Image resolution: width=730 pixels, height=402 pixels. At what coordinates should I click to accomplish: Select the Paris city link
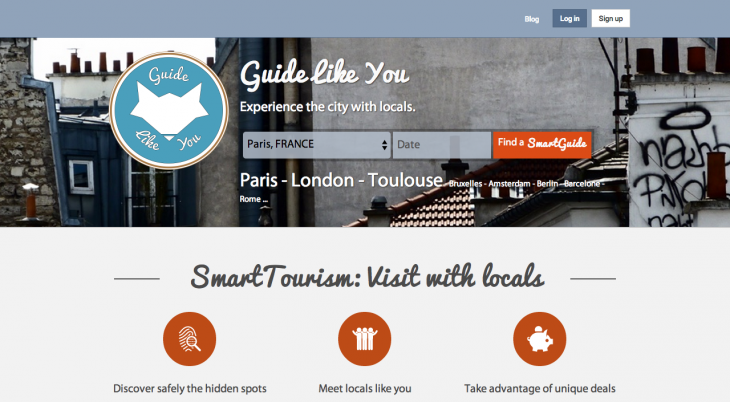tap(258, 181)
